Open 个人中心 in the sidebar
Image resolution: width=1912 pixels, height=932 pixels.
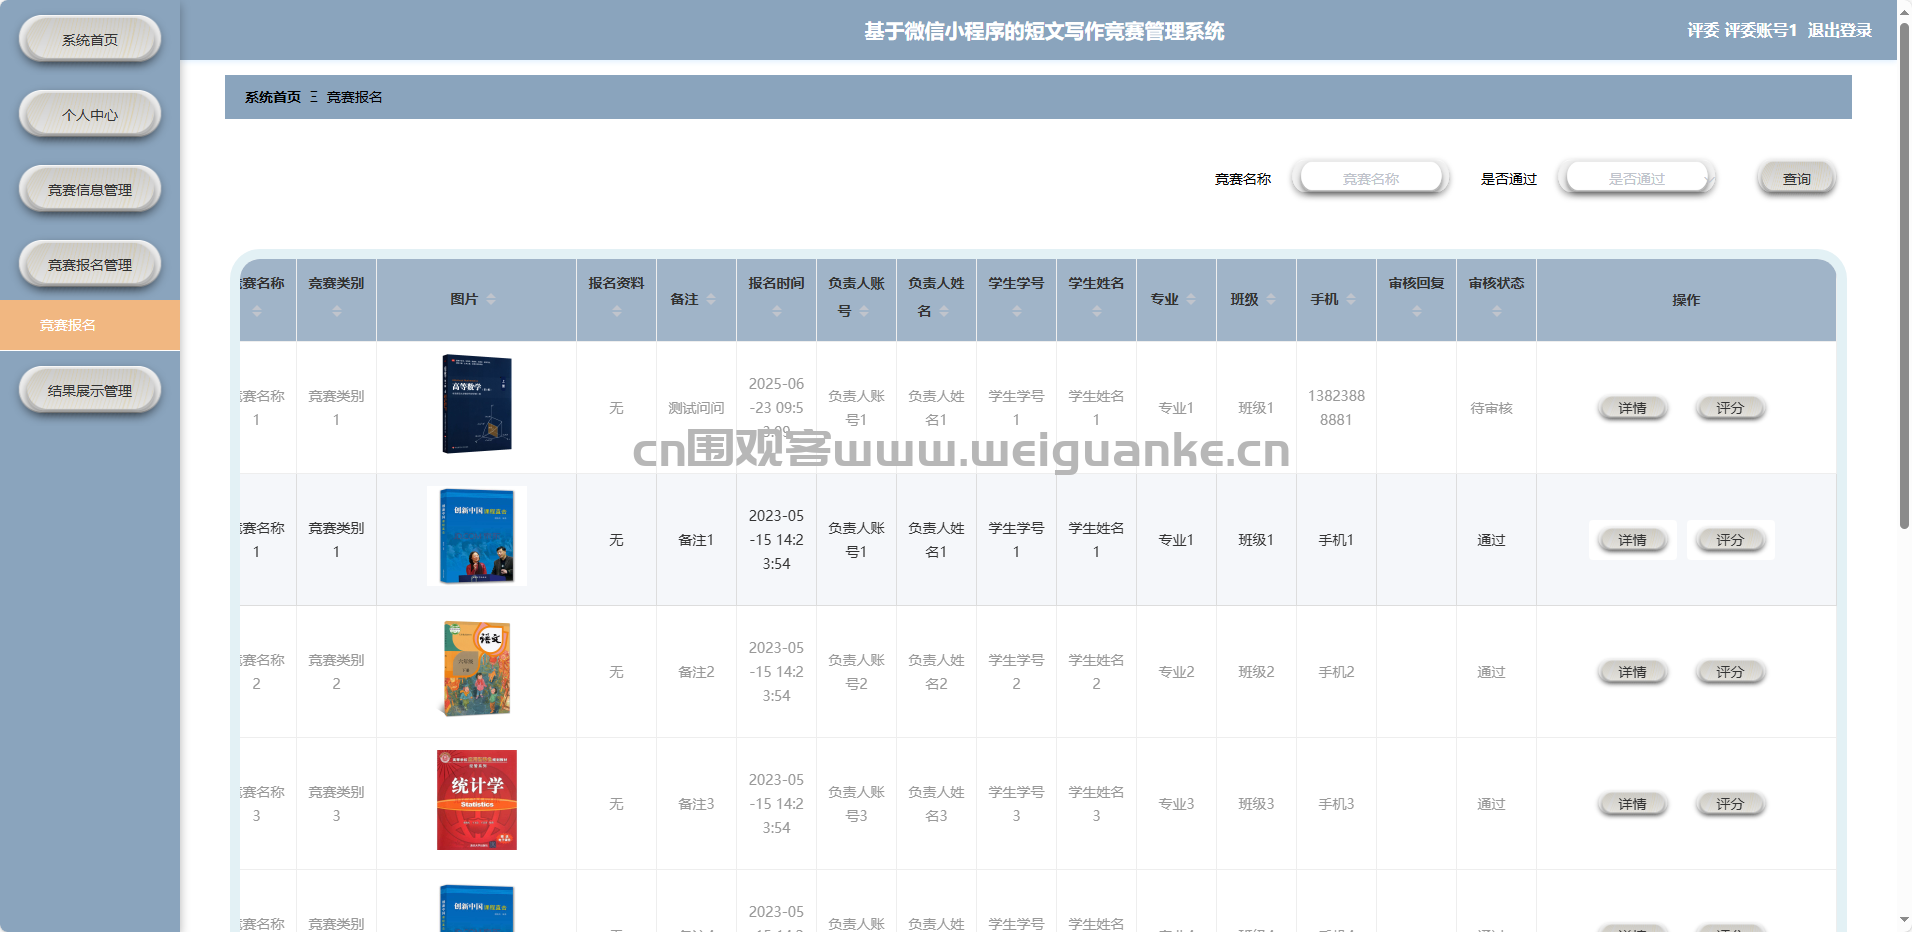coord(90,115)
